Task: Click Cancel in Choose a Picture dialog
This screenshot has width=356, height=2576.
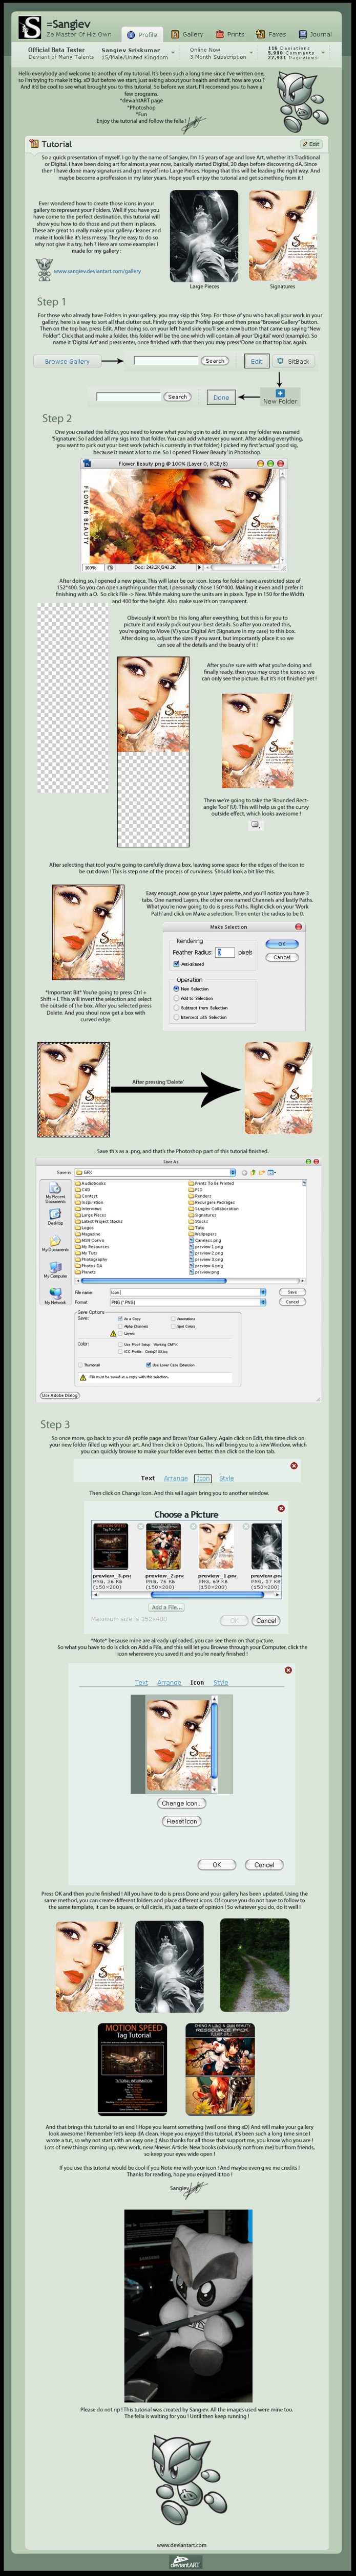Action: click(265, 1620)
